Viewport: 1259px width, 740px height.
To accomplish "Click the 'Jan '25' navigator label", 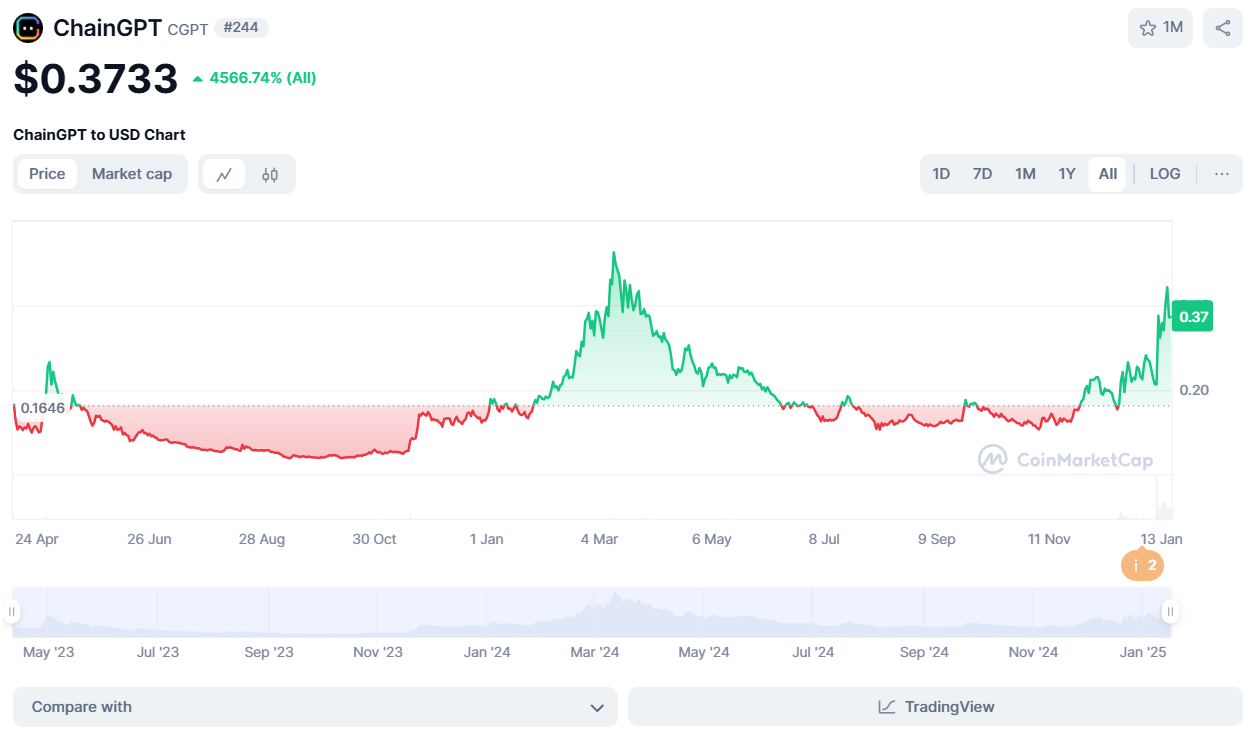I will [x=1143, y=652].
